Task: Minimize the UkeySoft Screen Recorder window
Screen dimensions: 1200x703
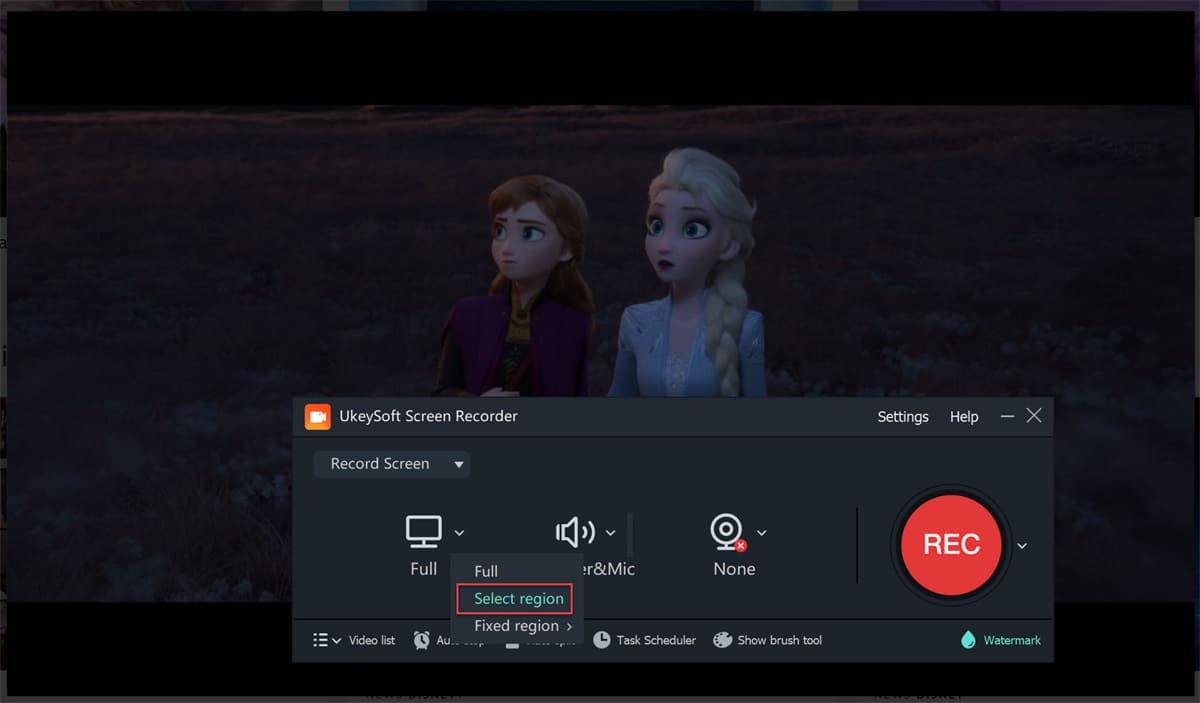Action: click(x=1008, y=416)
